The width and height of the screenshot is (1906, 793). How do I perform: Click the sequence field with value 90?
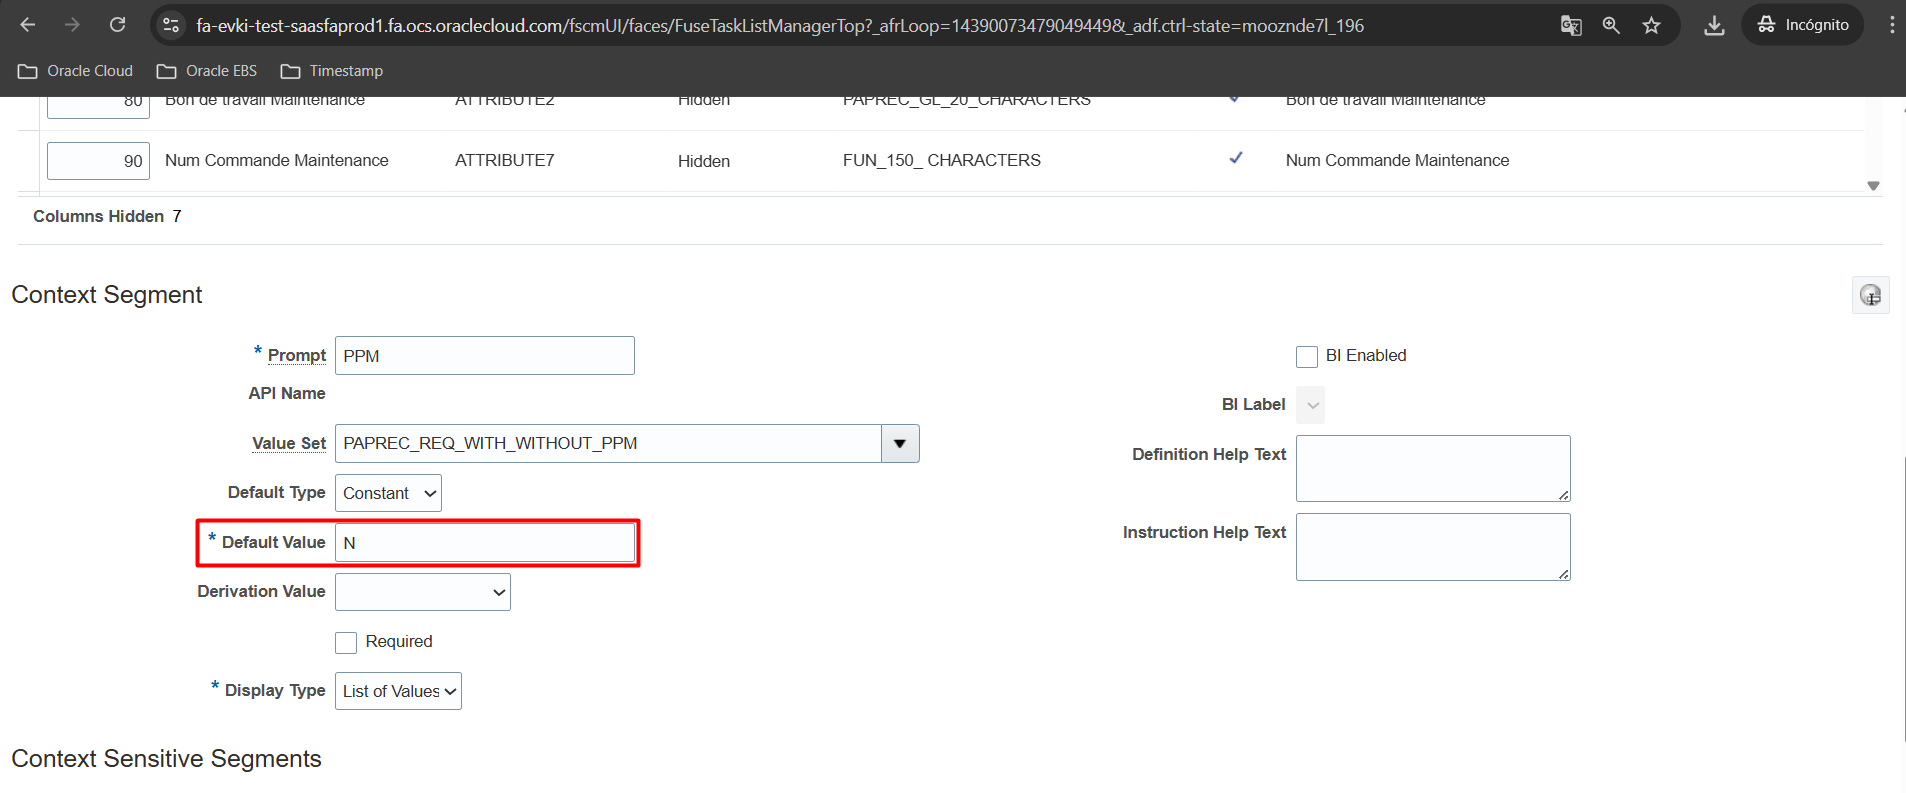point(98,161)
